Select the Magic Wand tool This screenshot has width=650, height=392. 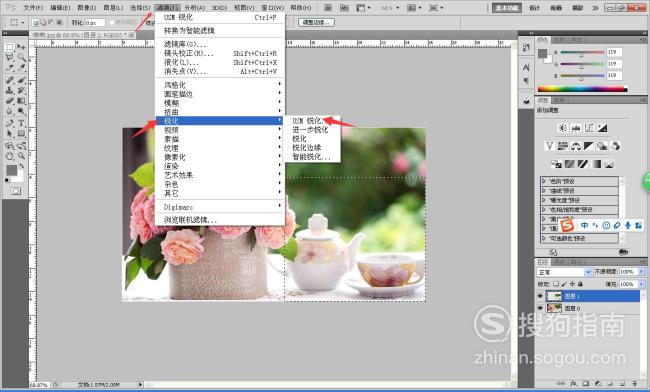21,58
